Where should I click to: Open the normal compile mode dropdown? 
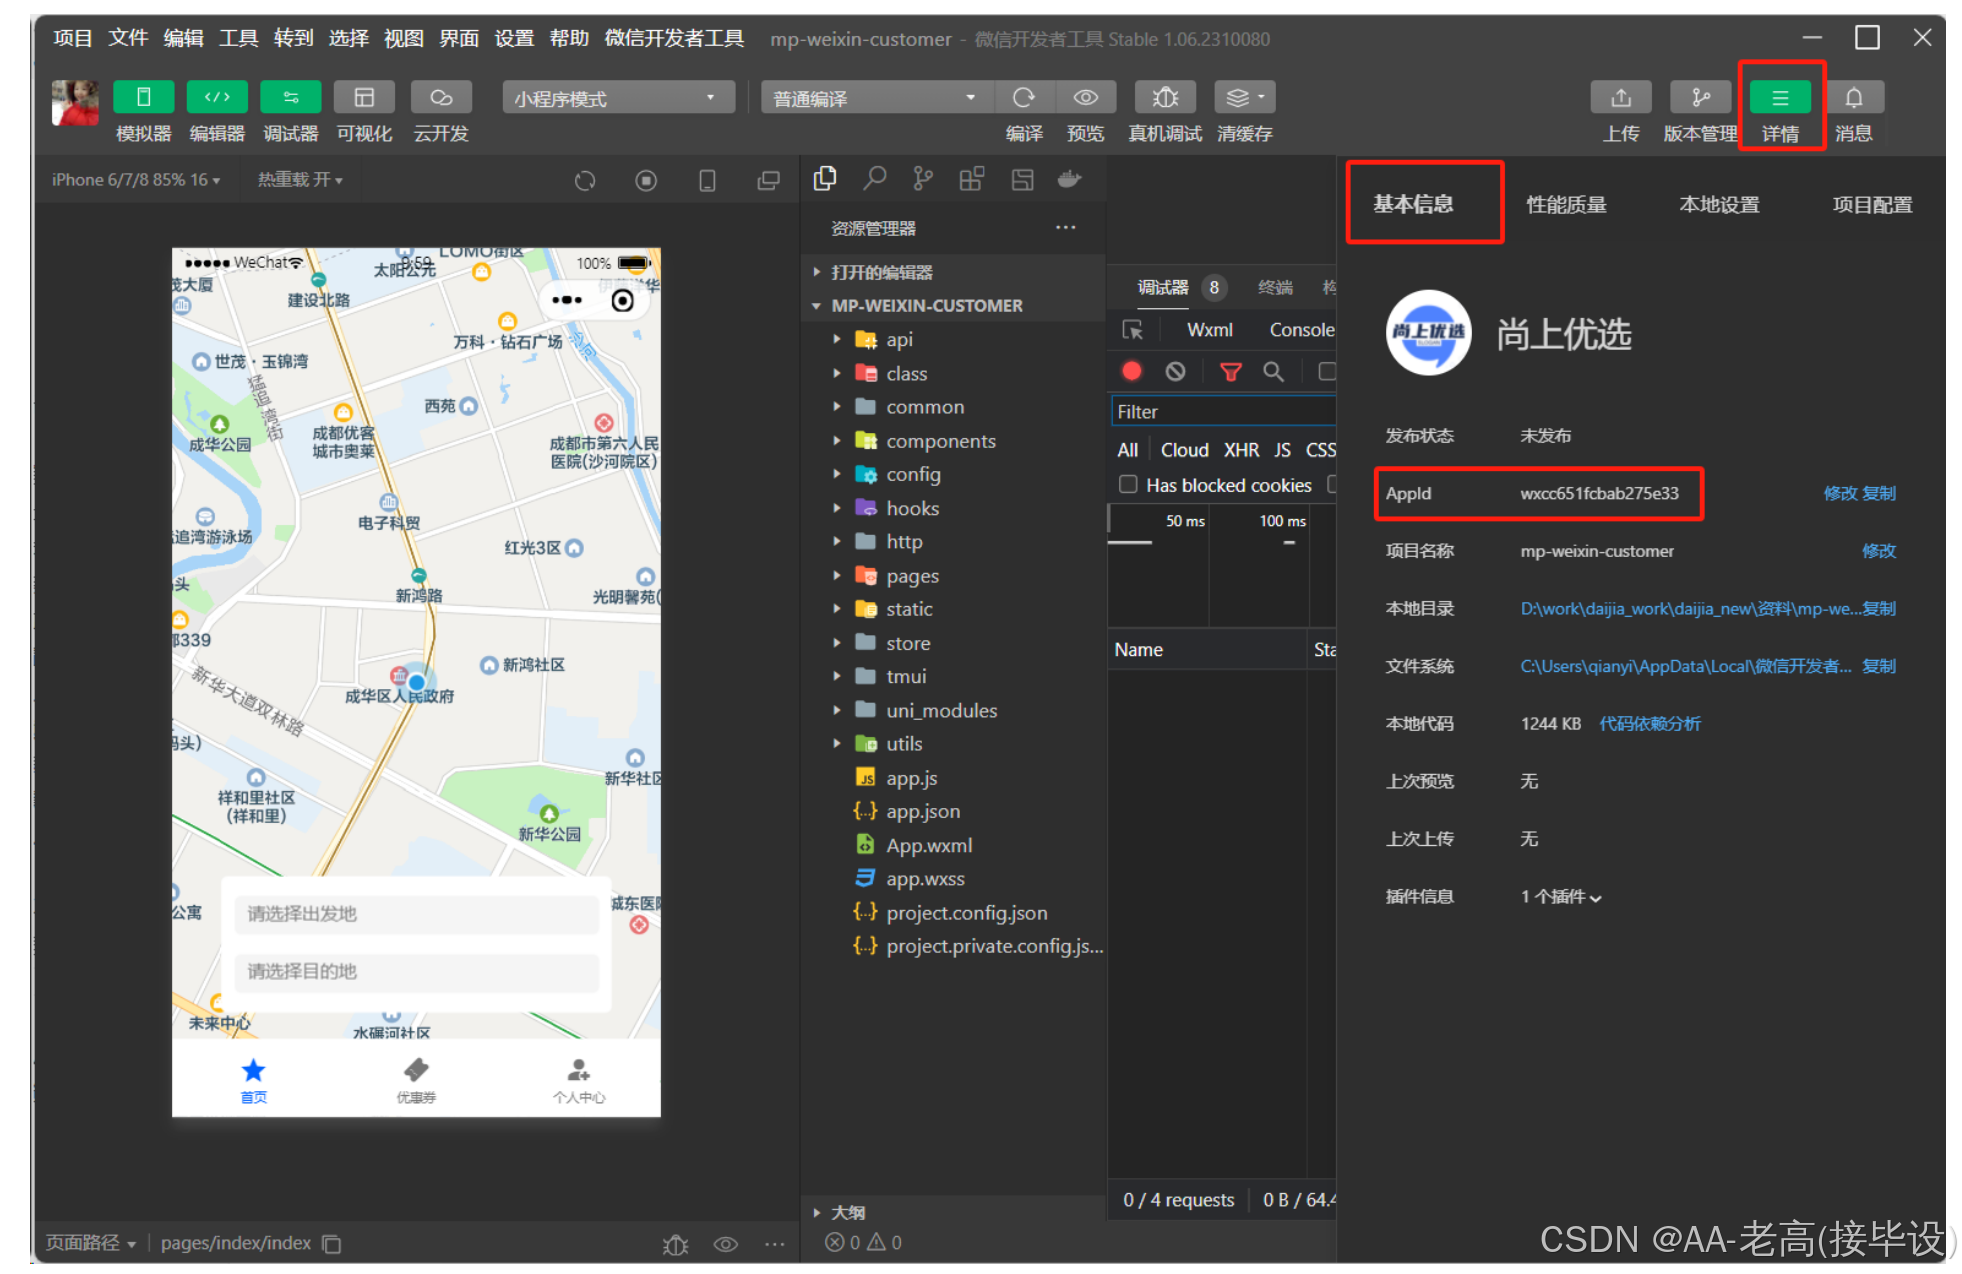coord(876,98)
